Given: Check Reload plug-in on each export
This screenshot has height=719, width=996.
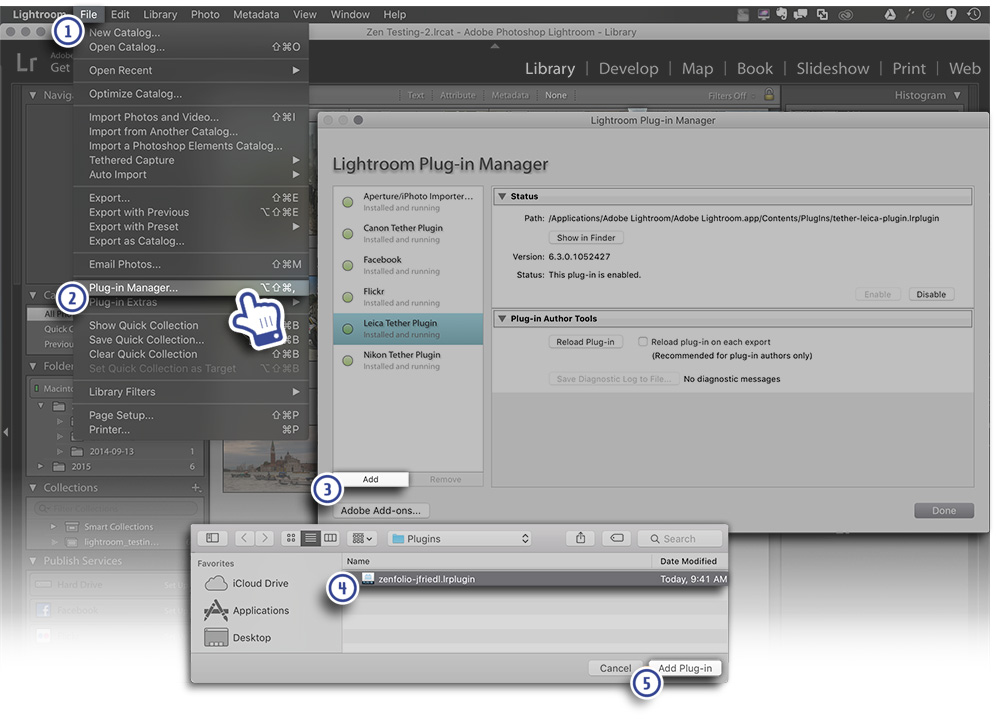Looking at the screenshot, I should (641, 340).
